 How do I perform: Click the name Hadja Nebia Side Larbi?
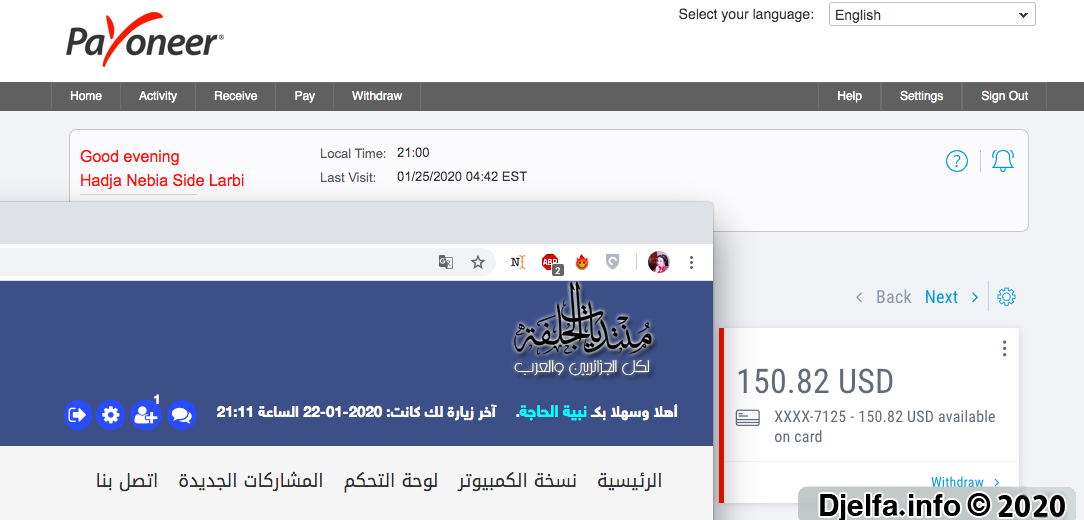(162, 181)
